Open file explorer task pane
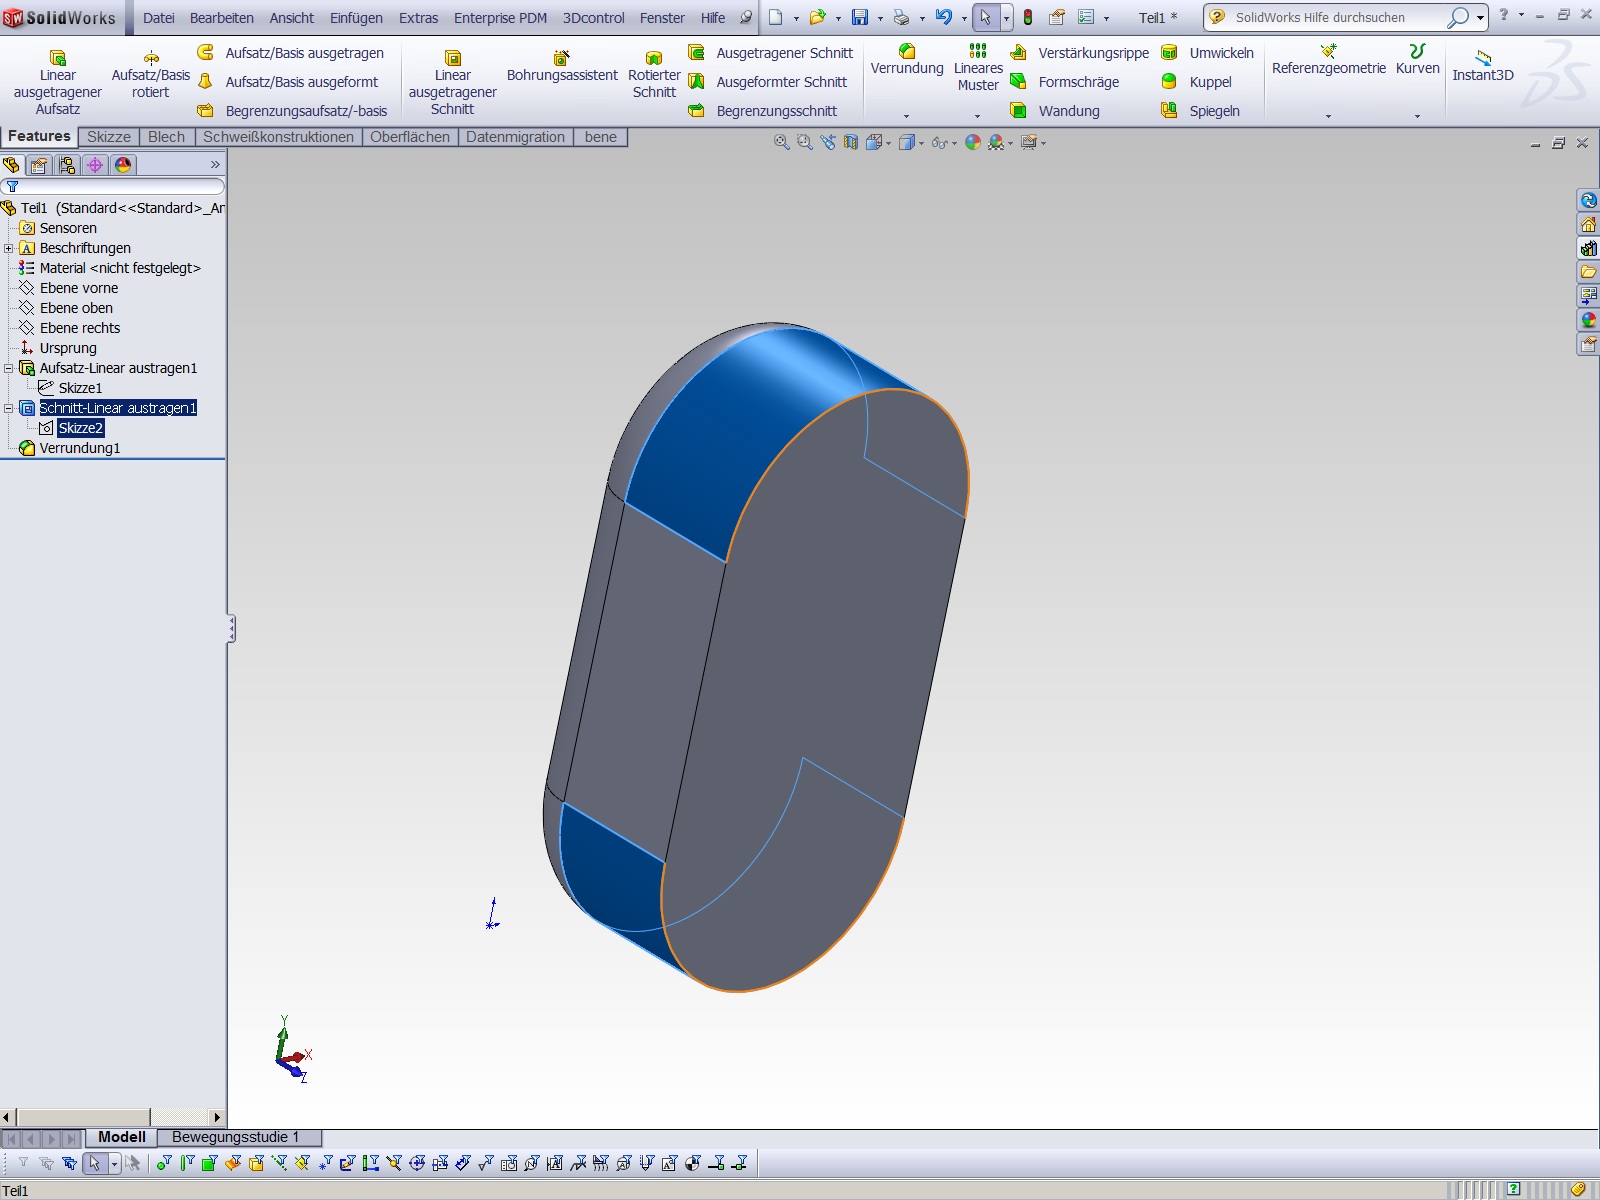1600x1200 pixels. click(1588, 273)
